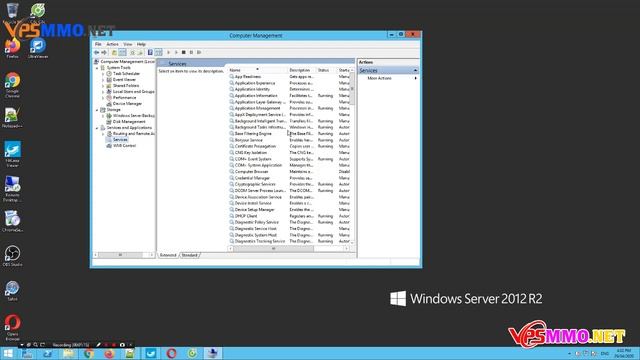
Task: Click the Windows Start button
Action: point(8,353)
